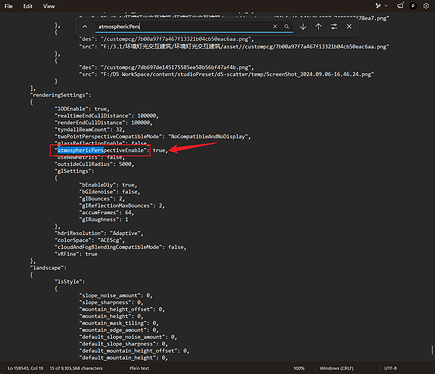This screenshot has width=435, height=374.
Task: Click the "gIBounces": 2 line
Action: 102,199
